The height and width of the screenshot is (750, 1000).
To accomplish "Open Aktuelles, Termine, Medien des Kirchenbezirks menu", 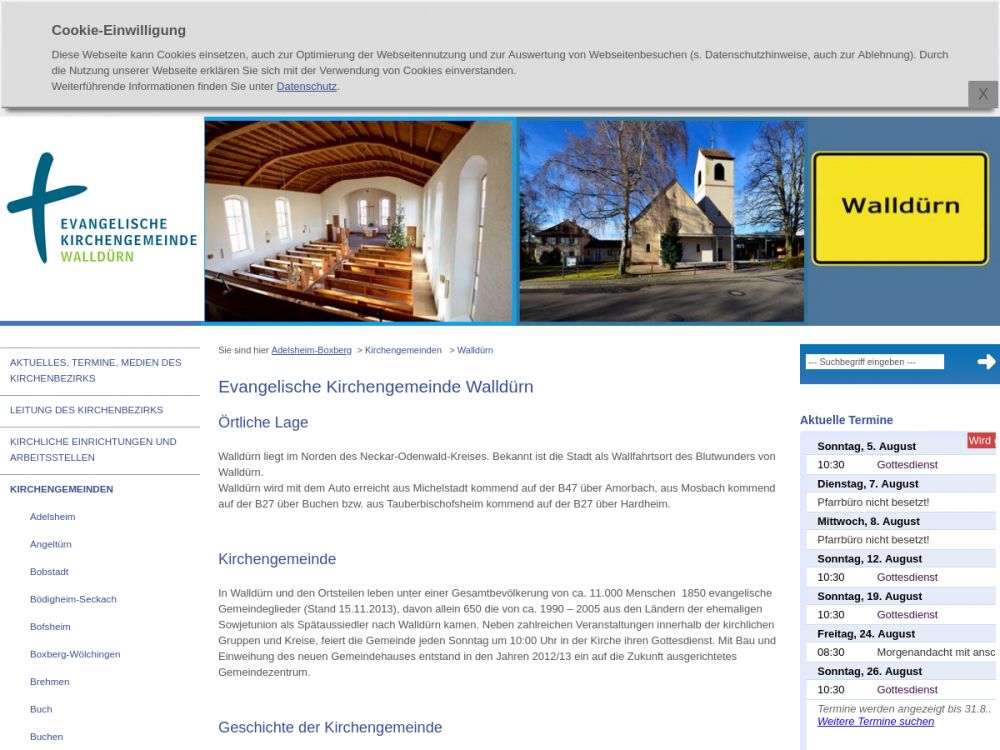I will click(96, 370).
